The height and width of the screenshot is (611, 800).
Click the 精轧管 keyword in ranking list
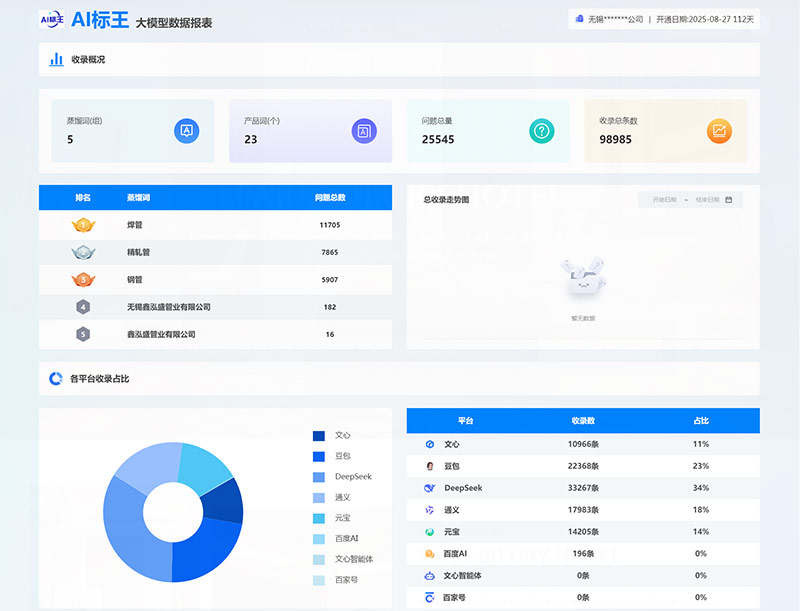point(139,252)
